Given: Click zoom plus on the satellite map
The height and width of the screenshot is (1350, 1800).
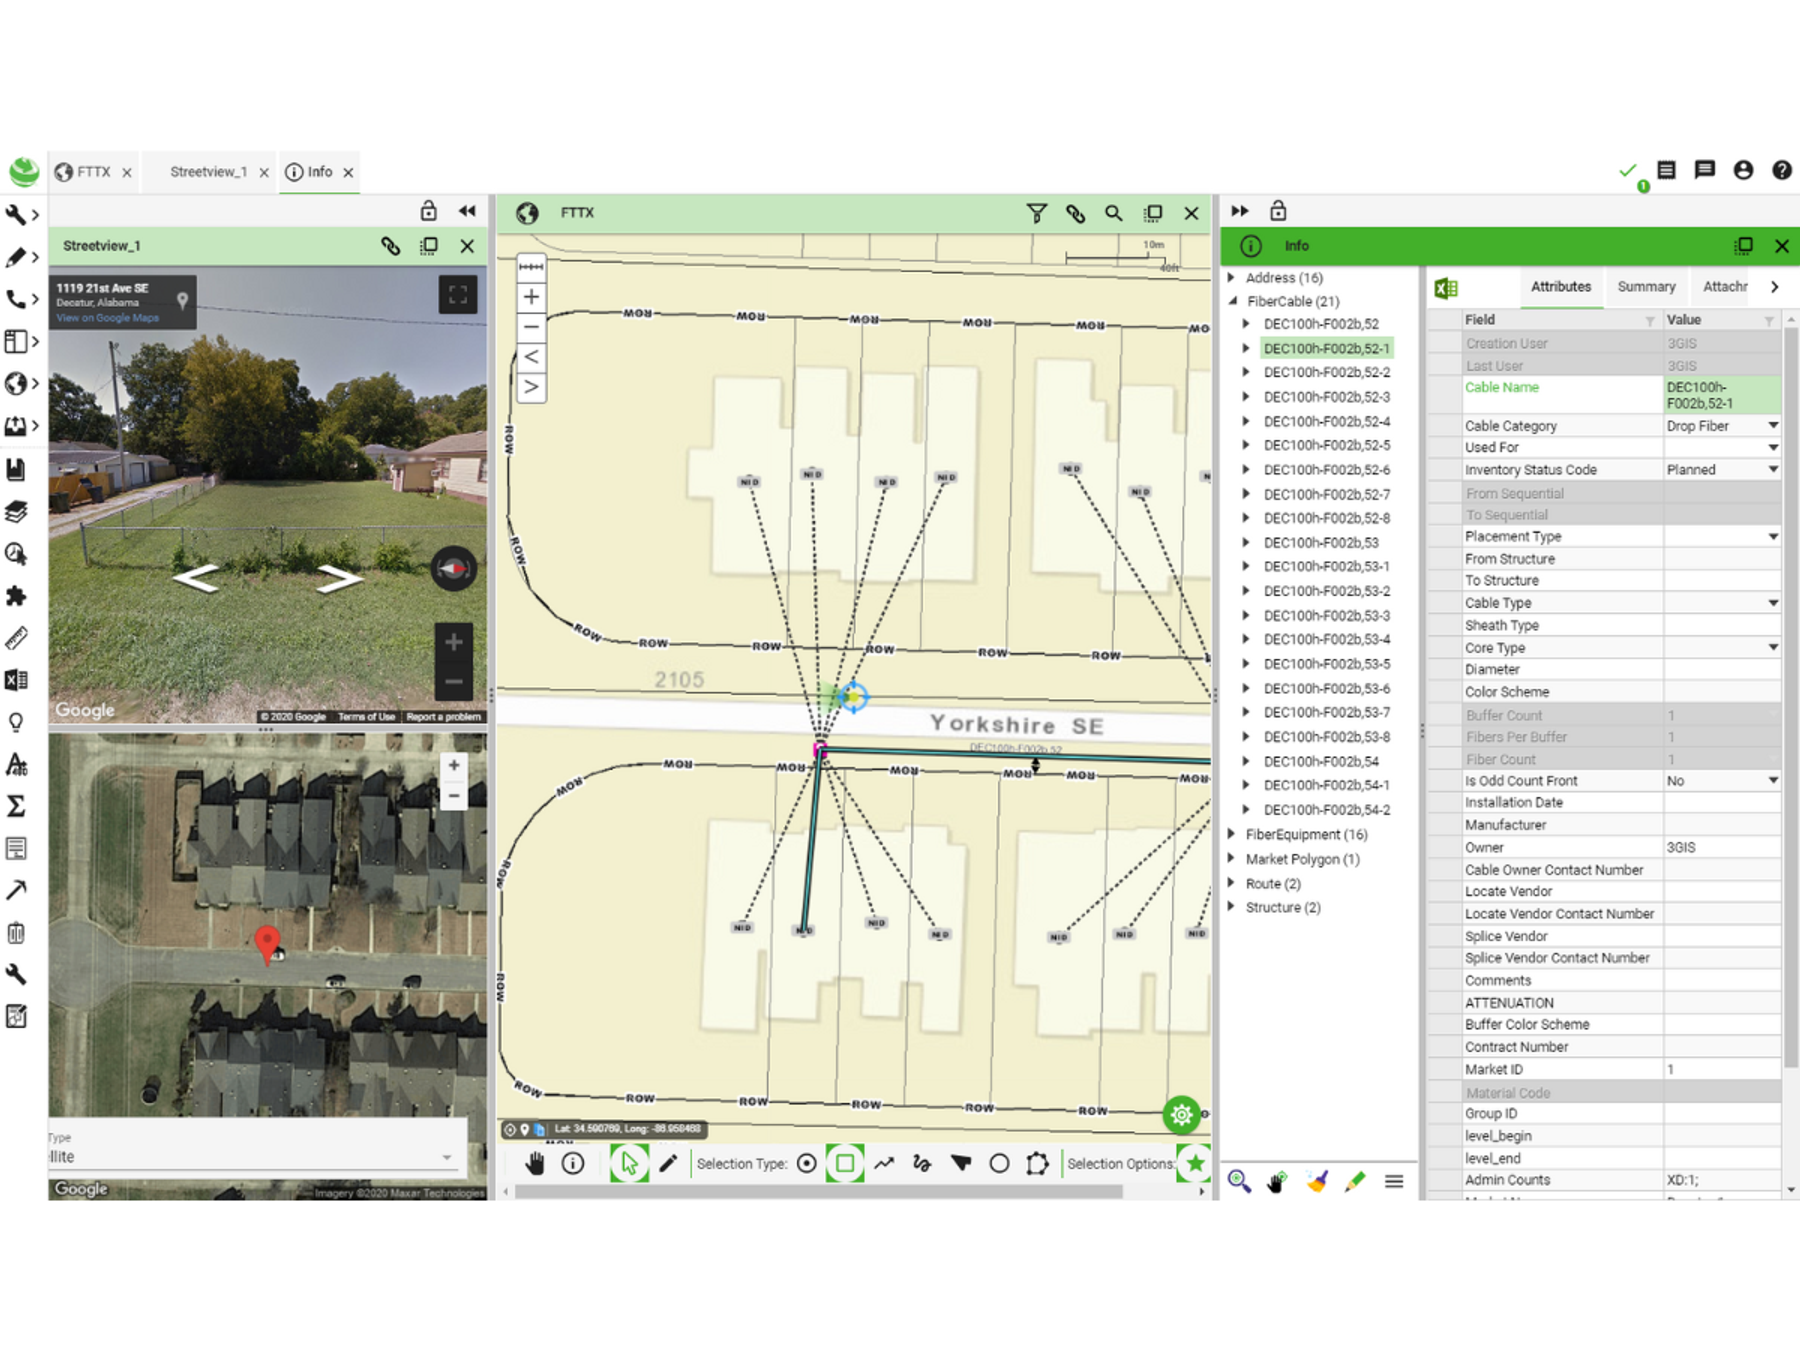Looking at the screenshot, I should tap(454, 764).
